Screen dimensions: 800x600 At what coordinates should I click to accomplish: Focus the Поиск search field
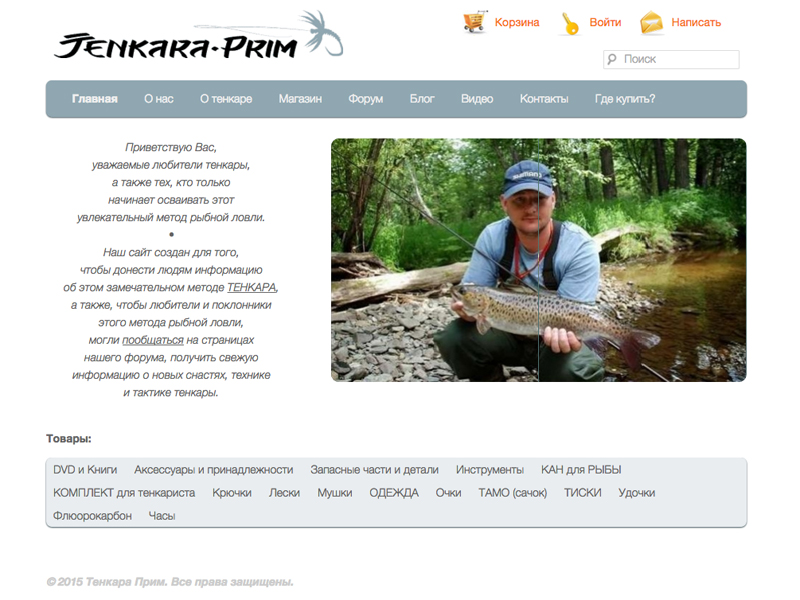coord(671,59)
